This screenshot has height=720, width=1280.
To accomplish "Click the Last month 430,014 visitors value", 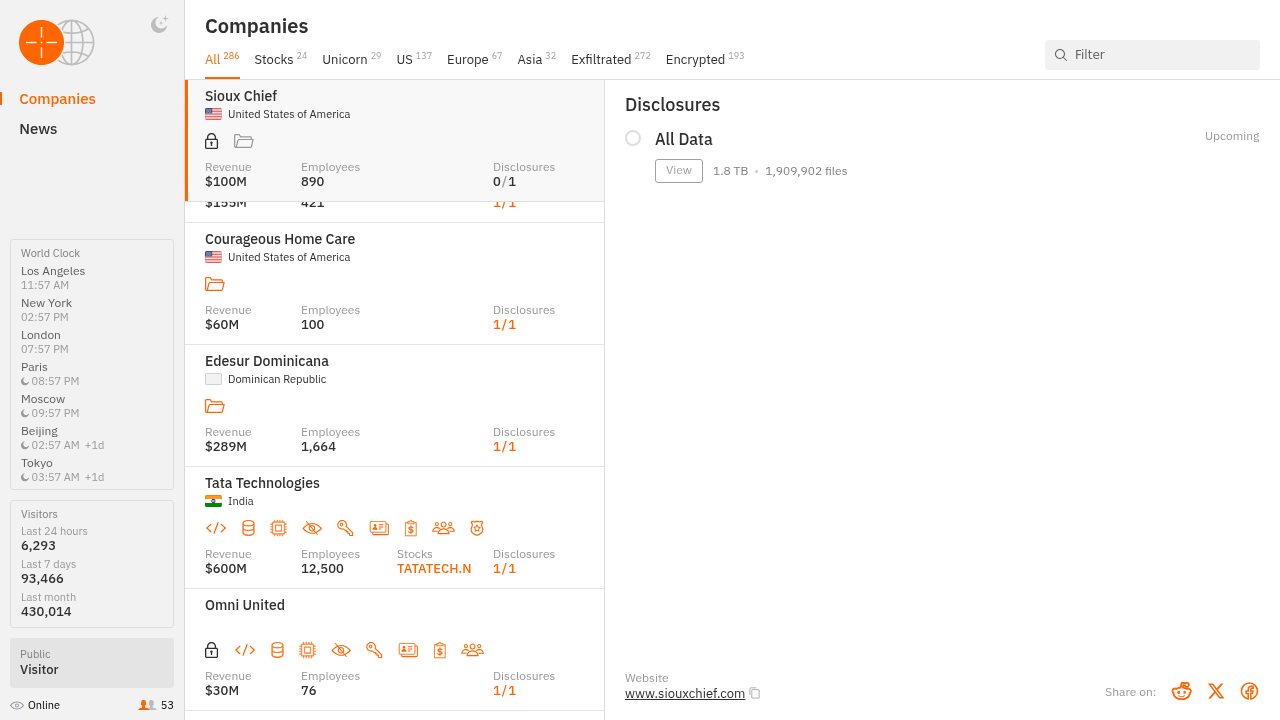I will coord(46,612).
